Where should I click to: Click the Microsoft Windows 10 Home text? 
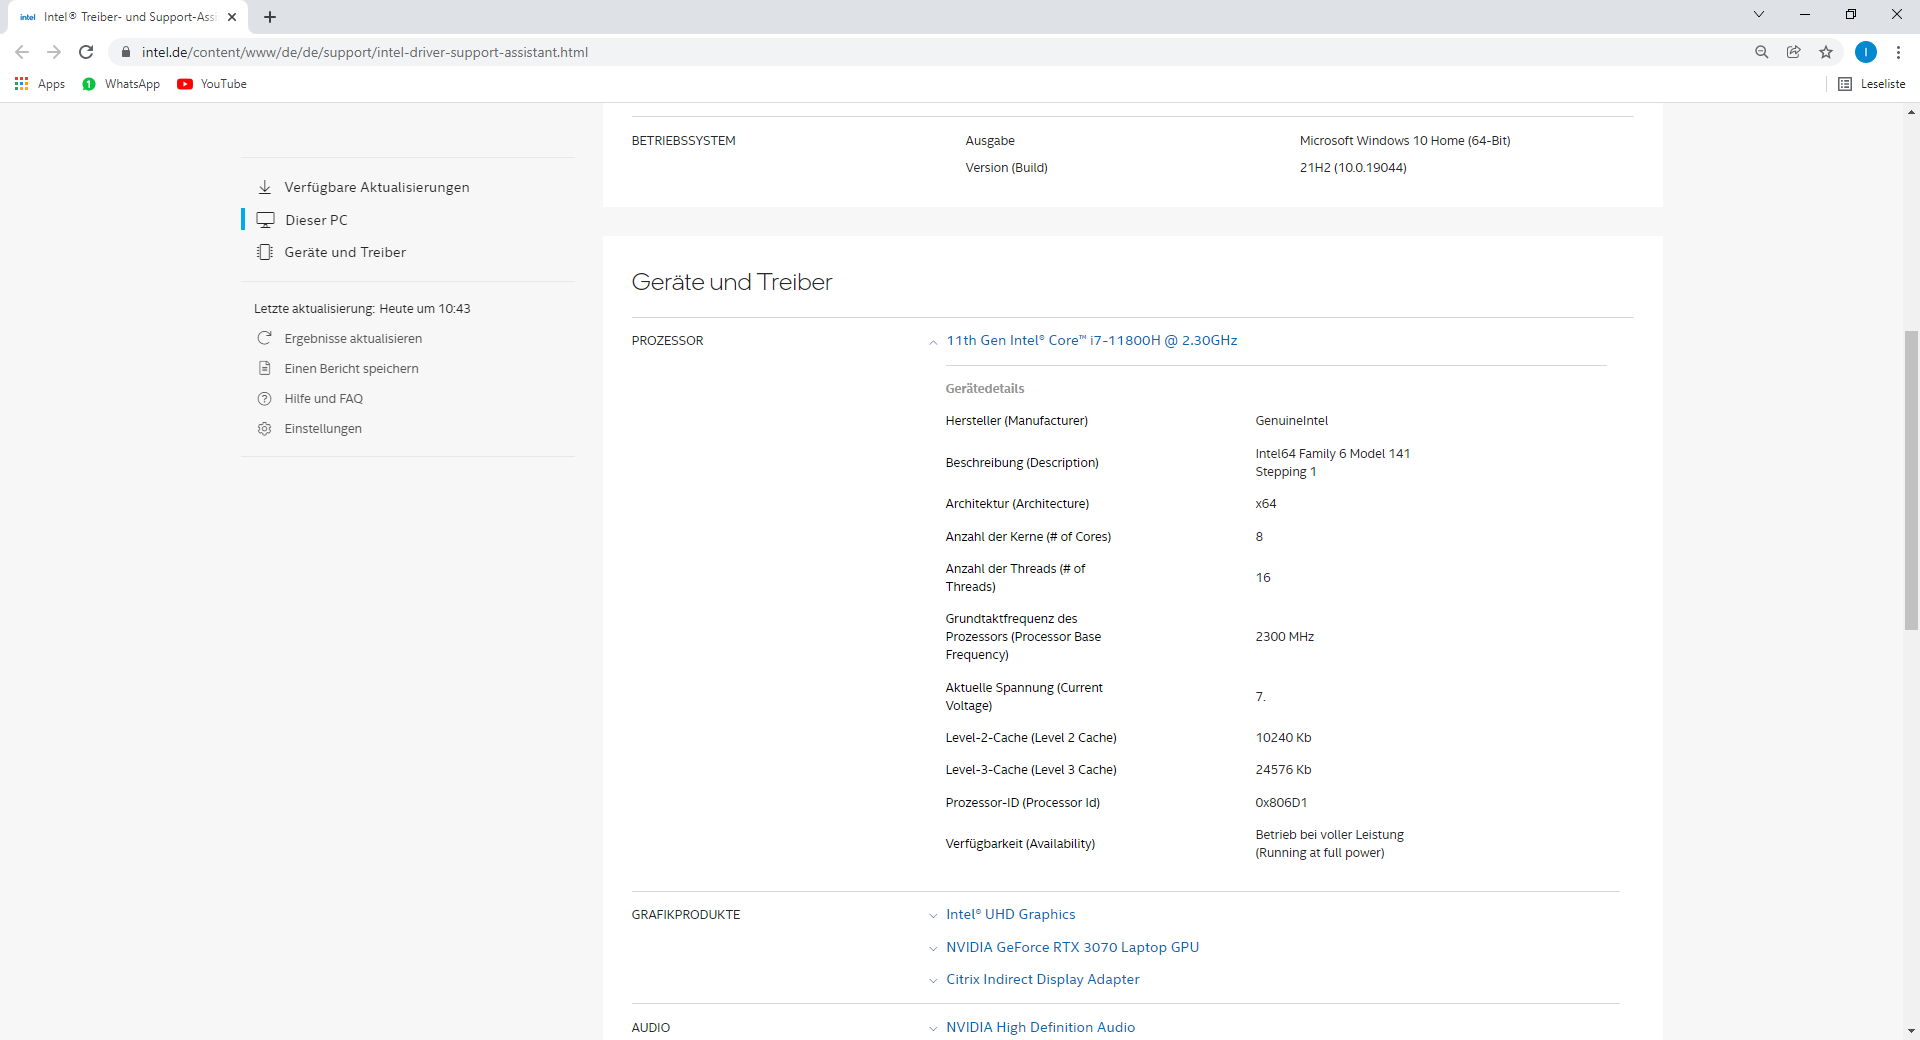[x=1405, y=141]
